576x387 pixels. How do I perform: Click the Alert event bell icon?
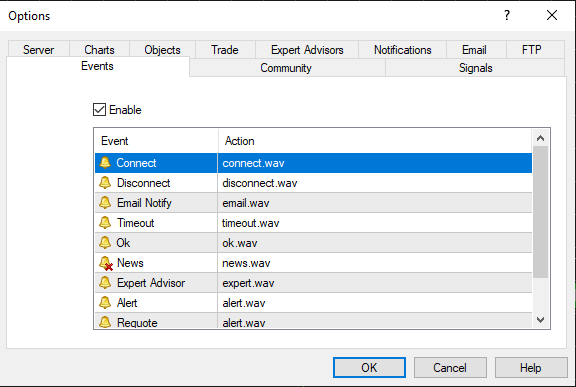(105, 303)
